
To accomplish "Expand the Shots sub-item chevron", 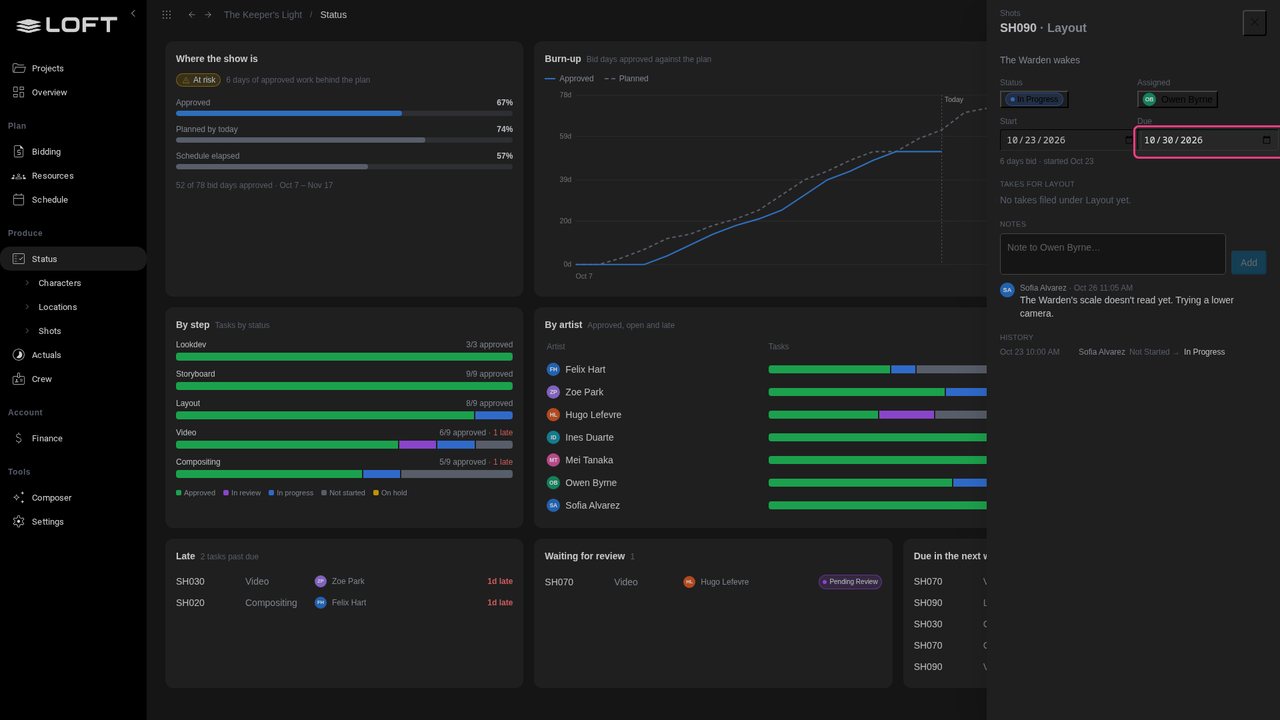I will [27, 331].
